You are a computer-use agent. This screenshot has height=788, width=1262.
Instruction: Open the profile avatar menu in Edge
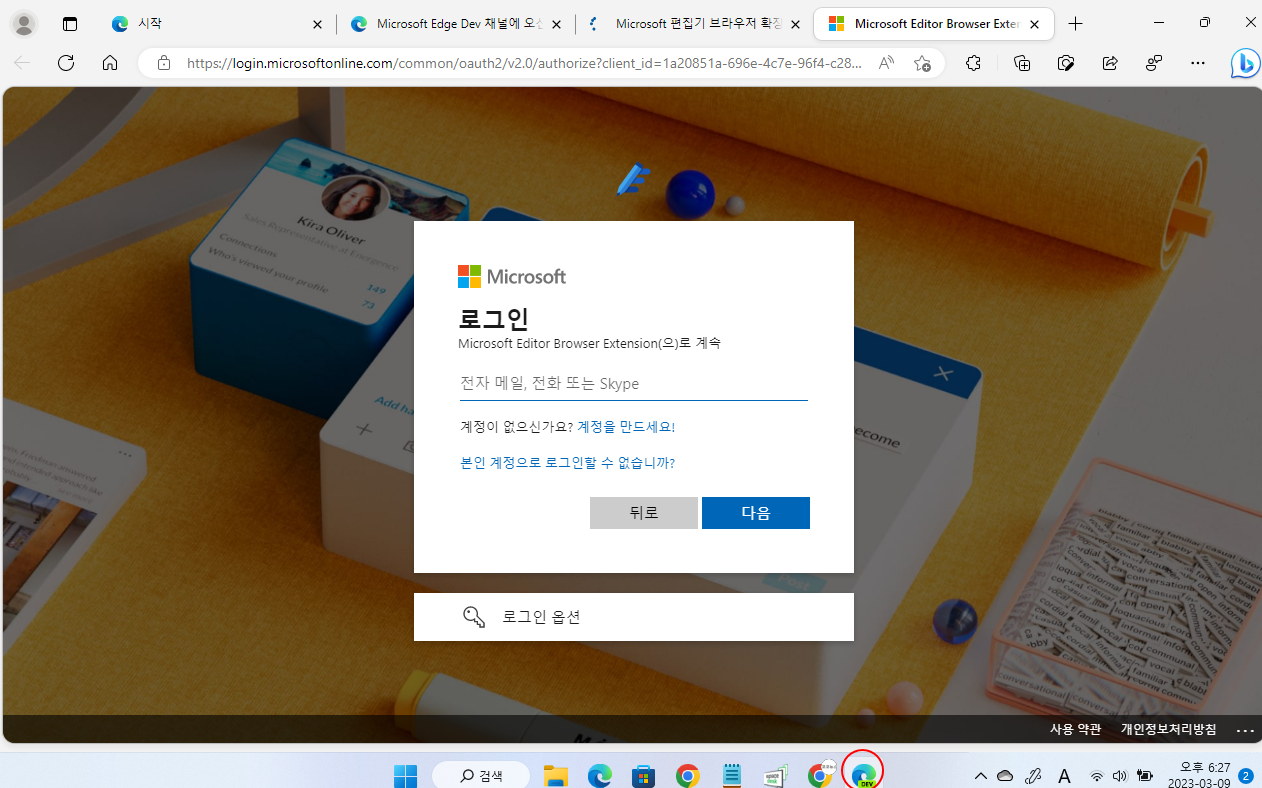click(x=23, y=24)
